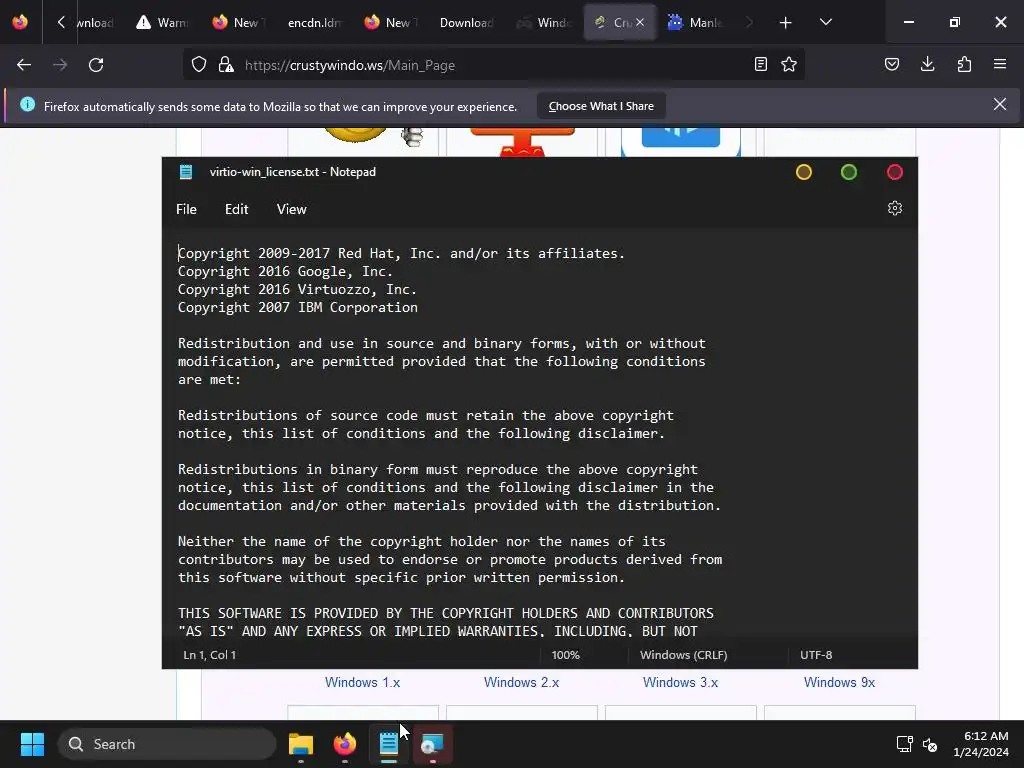This screenshot has width=1024, height=768.
Task: Toggle Reader View icon in address bar
Action: (760, 64)
